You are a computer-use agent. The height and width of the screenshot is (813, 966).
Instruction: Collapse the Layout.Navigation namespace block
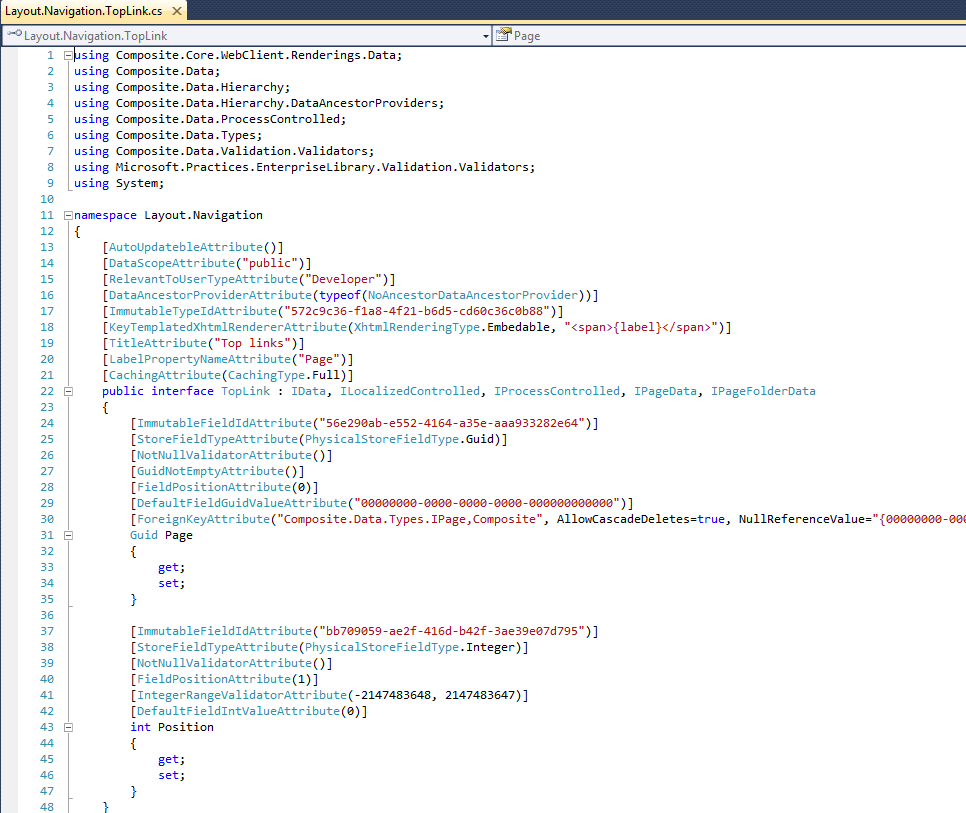(67, 215)
